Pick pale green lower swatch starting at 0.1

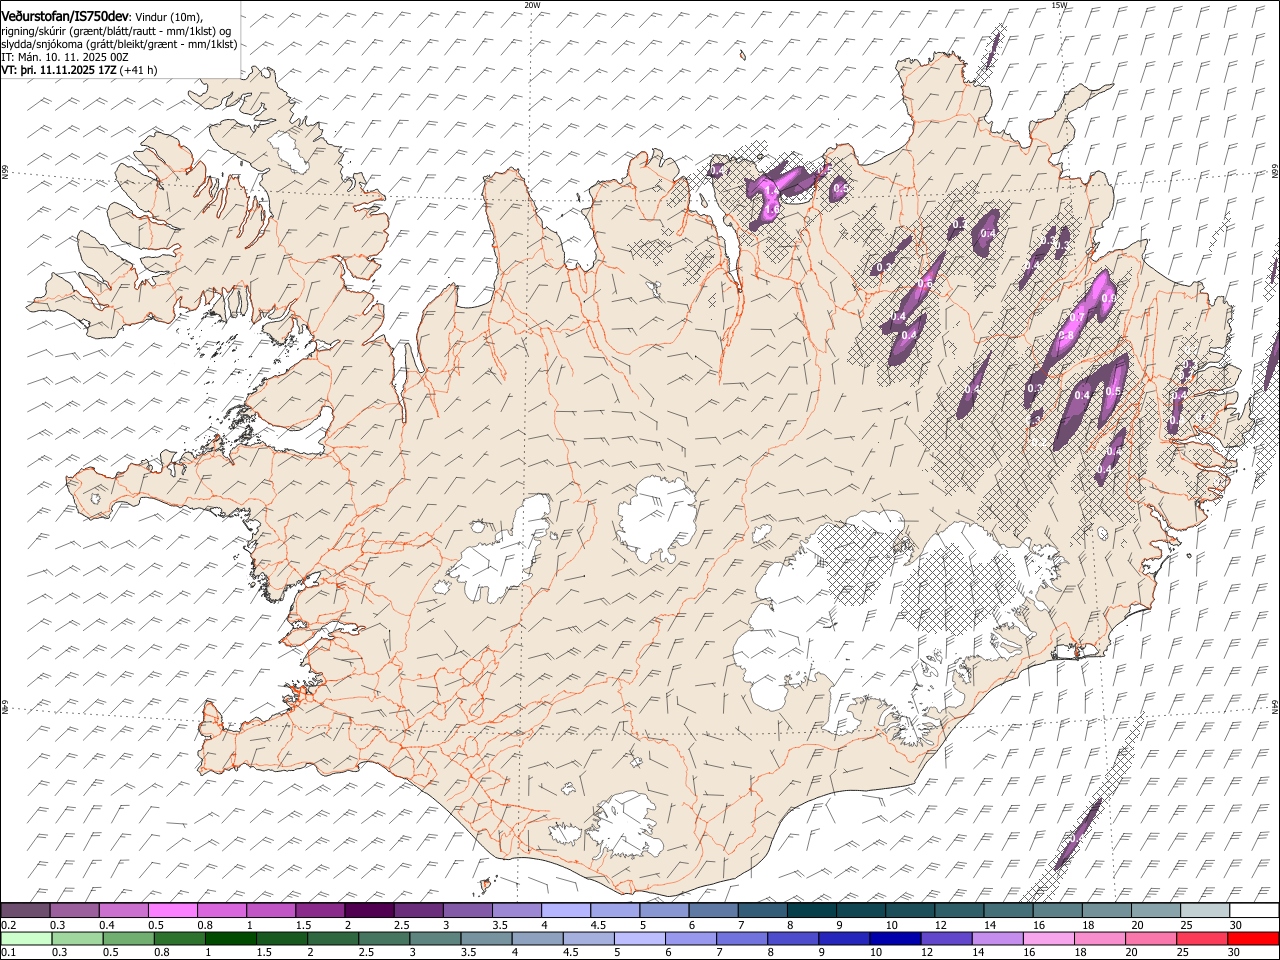(26, 938)
